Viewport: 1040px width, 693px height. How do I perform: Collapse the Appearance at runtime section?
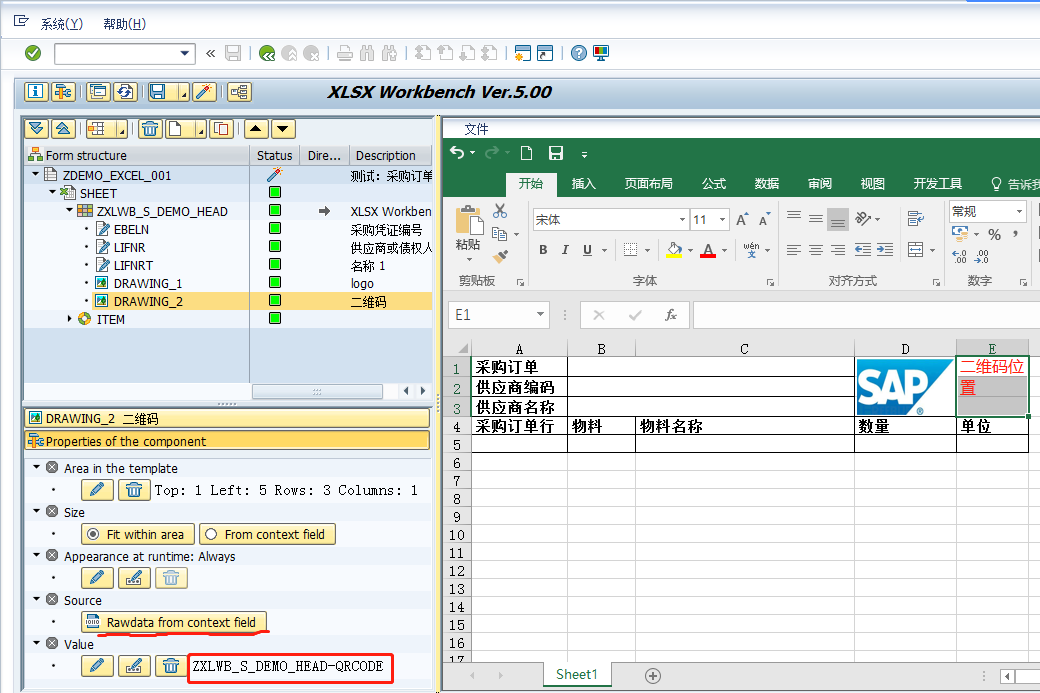36,555
